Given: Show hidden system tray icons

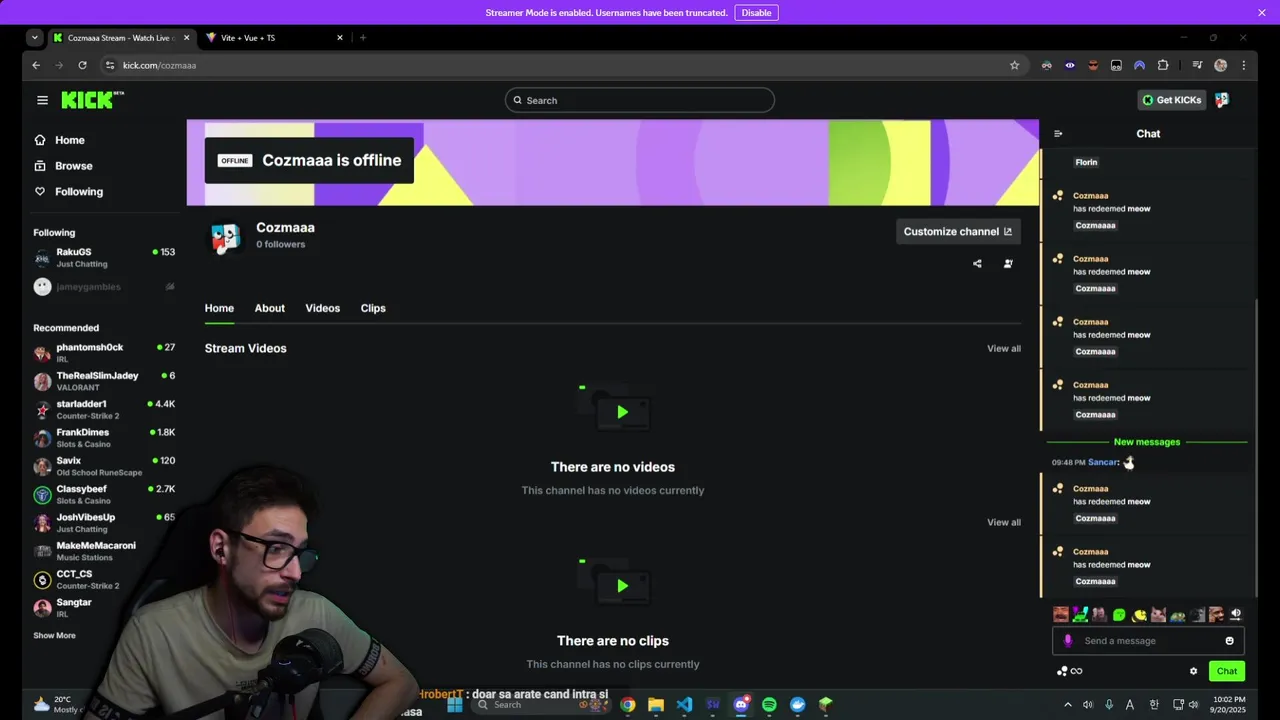Looking at the screenshot, I should click(x=1067, y=705).
